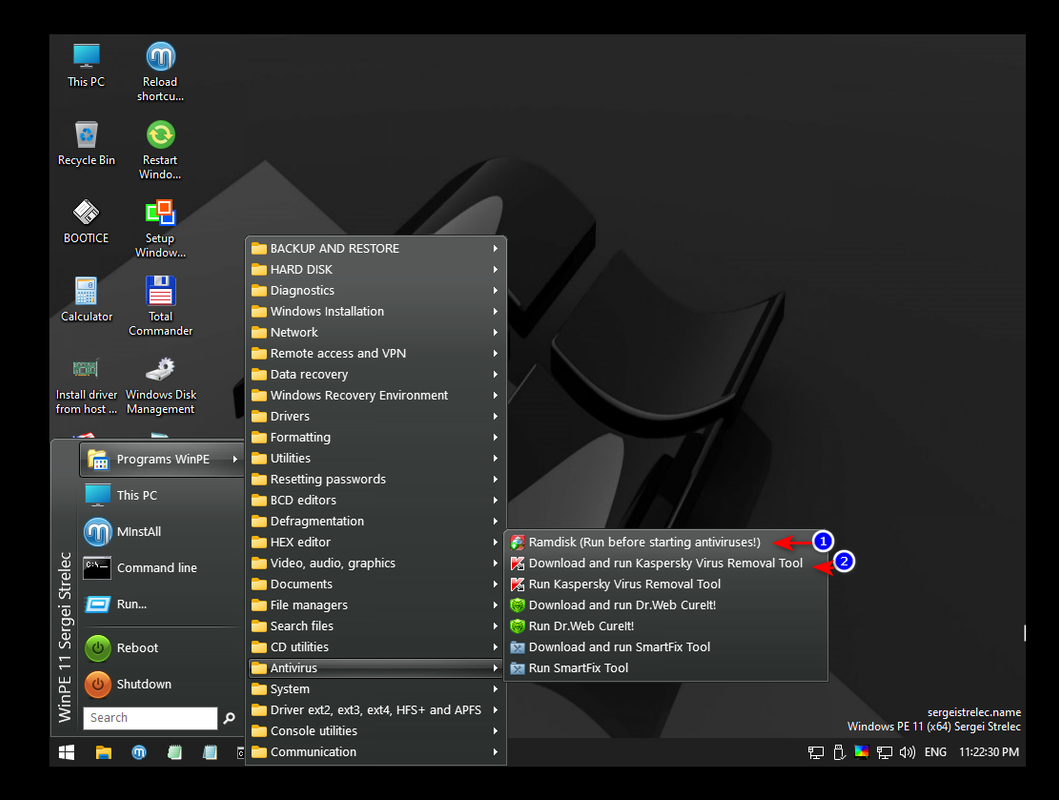Expand Windows Recovery Environment folder

pos(376,395)
